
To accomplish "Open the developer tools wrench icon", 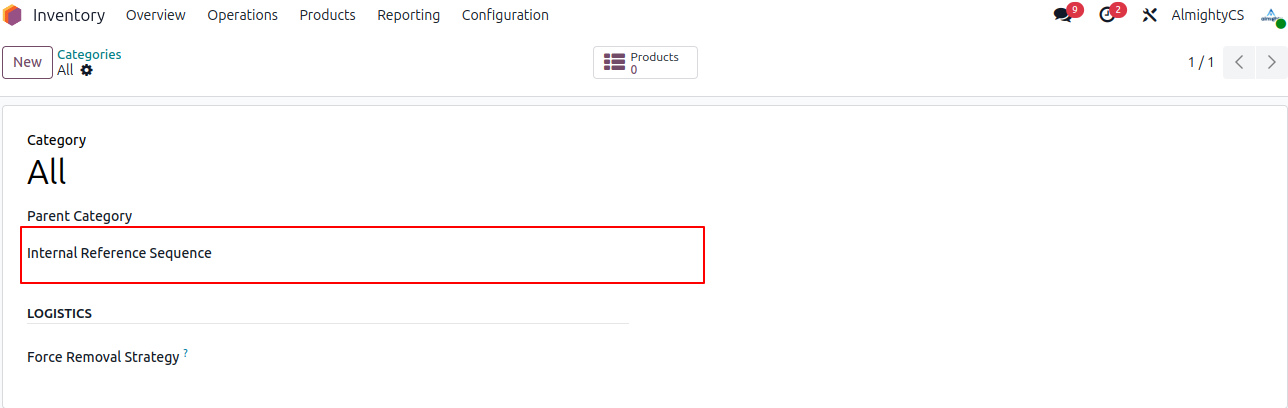I will point(1149,15).
